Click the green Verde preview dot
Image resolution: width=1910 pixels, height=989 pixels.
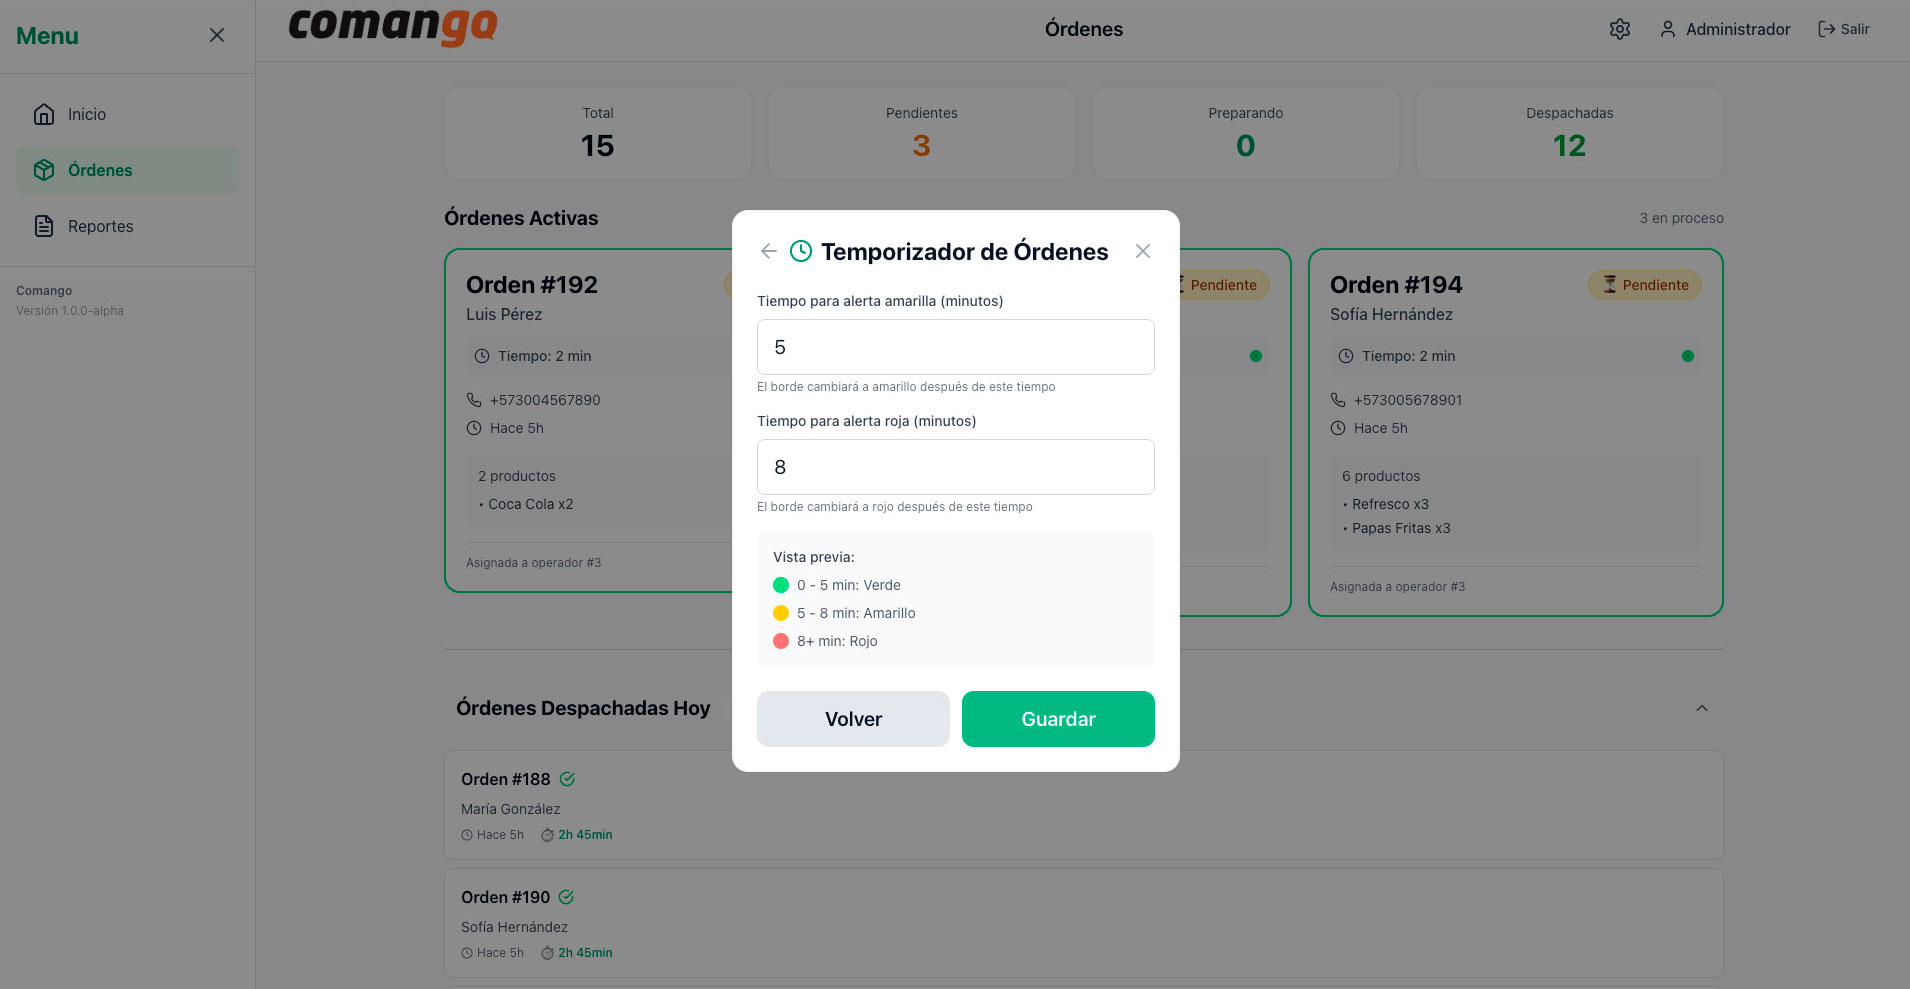(x=781, y=585)
